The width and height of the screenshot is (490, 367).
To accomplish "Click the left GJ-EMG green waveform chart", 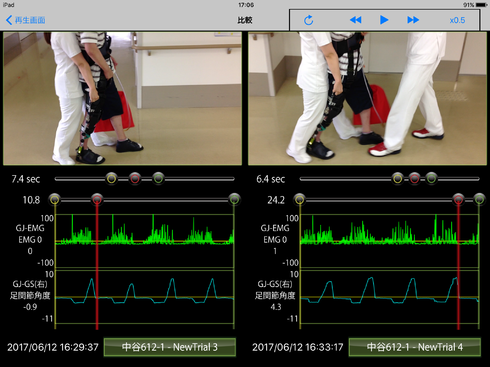I will pos(144,241).
